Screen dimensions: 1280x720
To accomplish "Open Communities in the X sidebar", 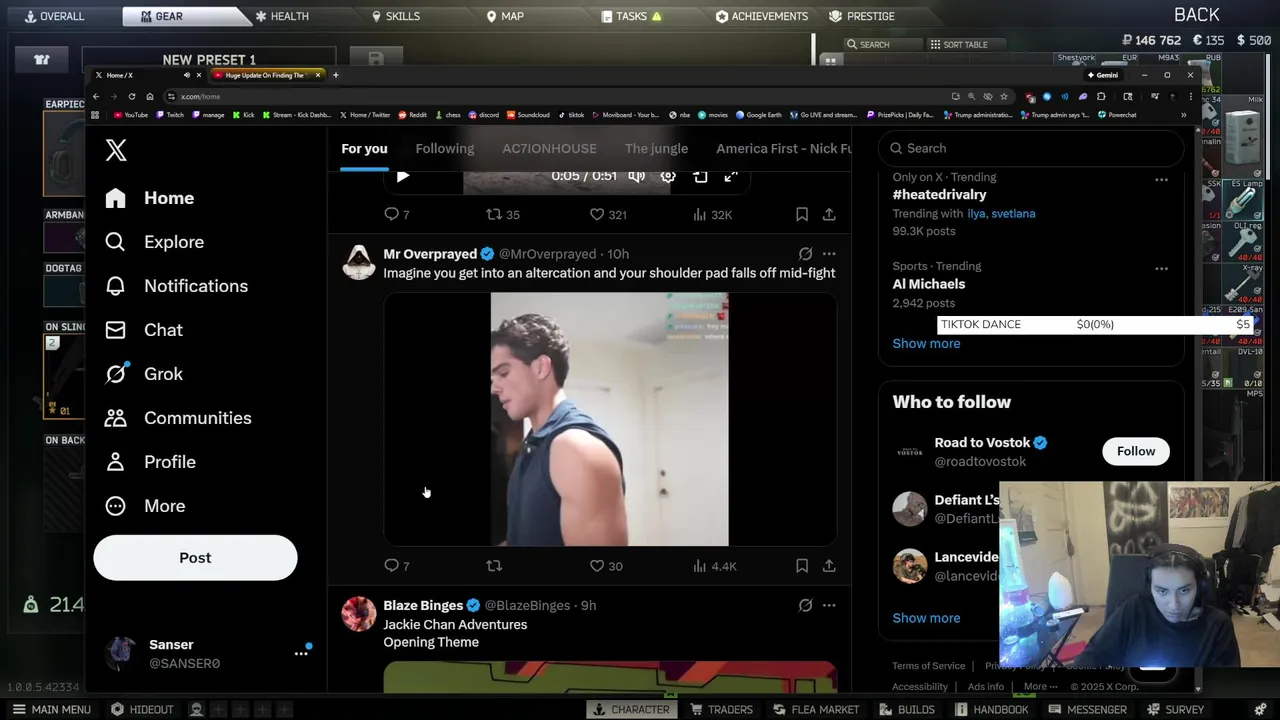I will click(x=178, y=418).
